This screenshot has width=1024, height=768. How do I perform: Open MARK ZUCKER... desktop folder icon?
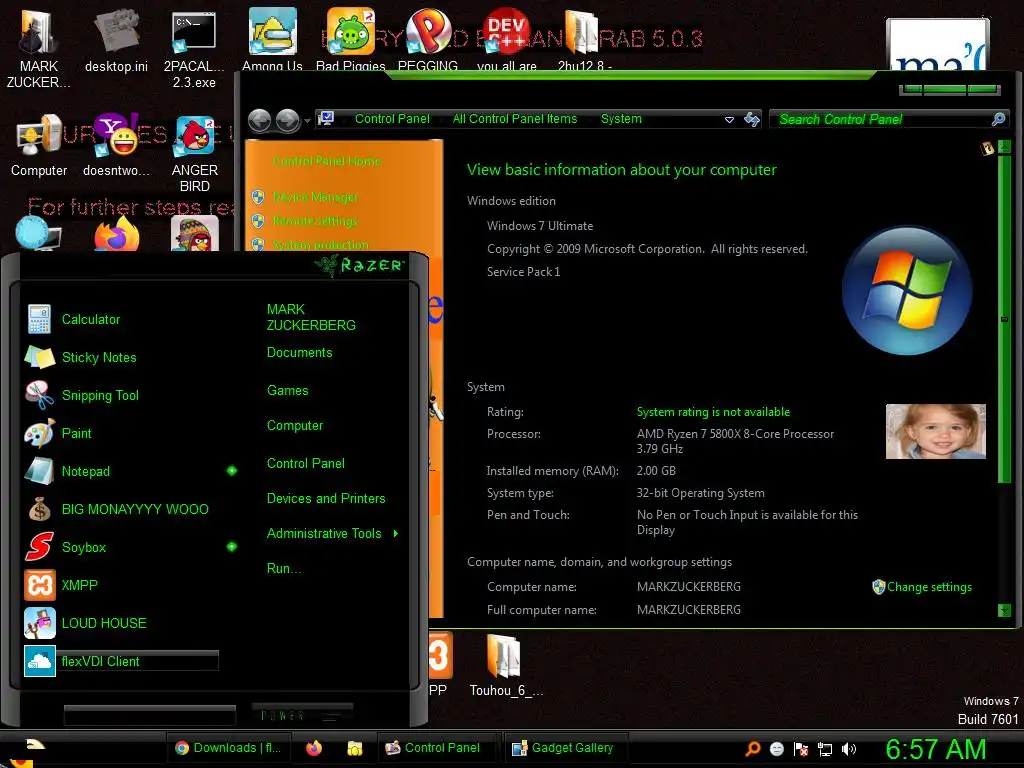[x=38, y=49]
